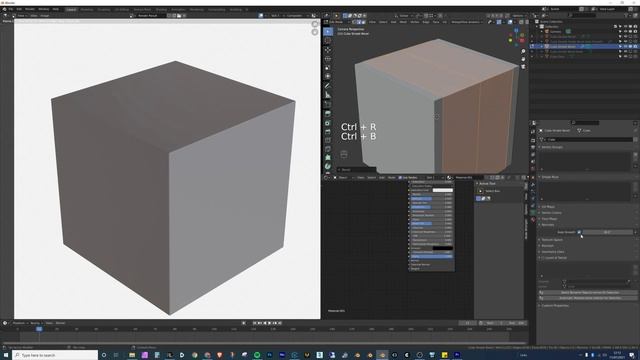Select the Spin tool
The width and height of the screenshot is (640, 360).
[x=328, y=166]
